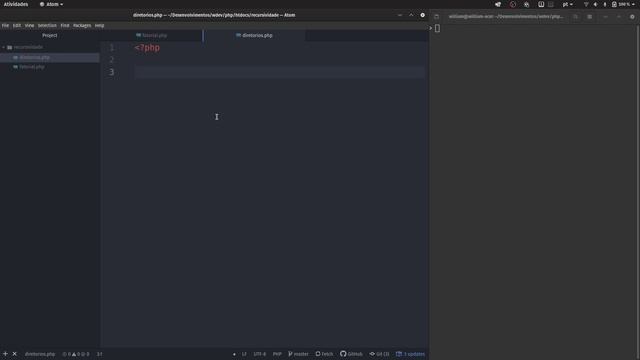Click the red circular tray icon
640x360 pixels.
pos(513,4)
